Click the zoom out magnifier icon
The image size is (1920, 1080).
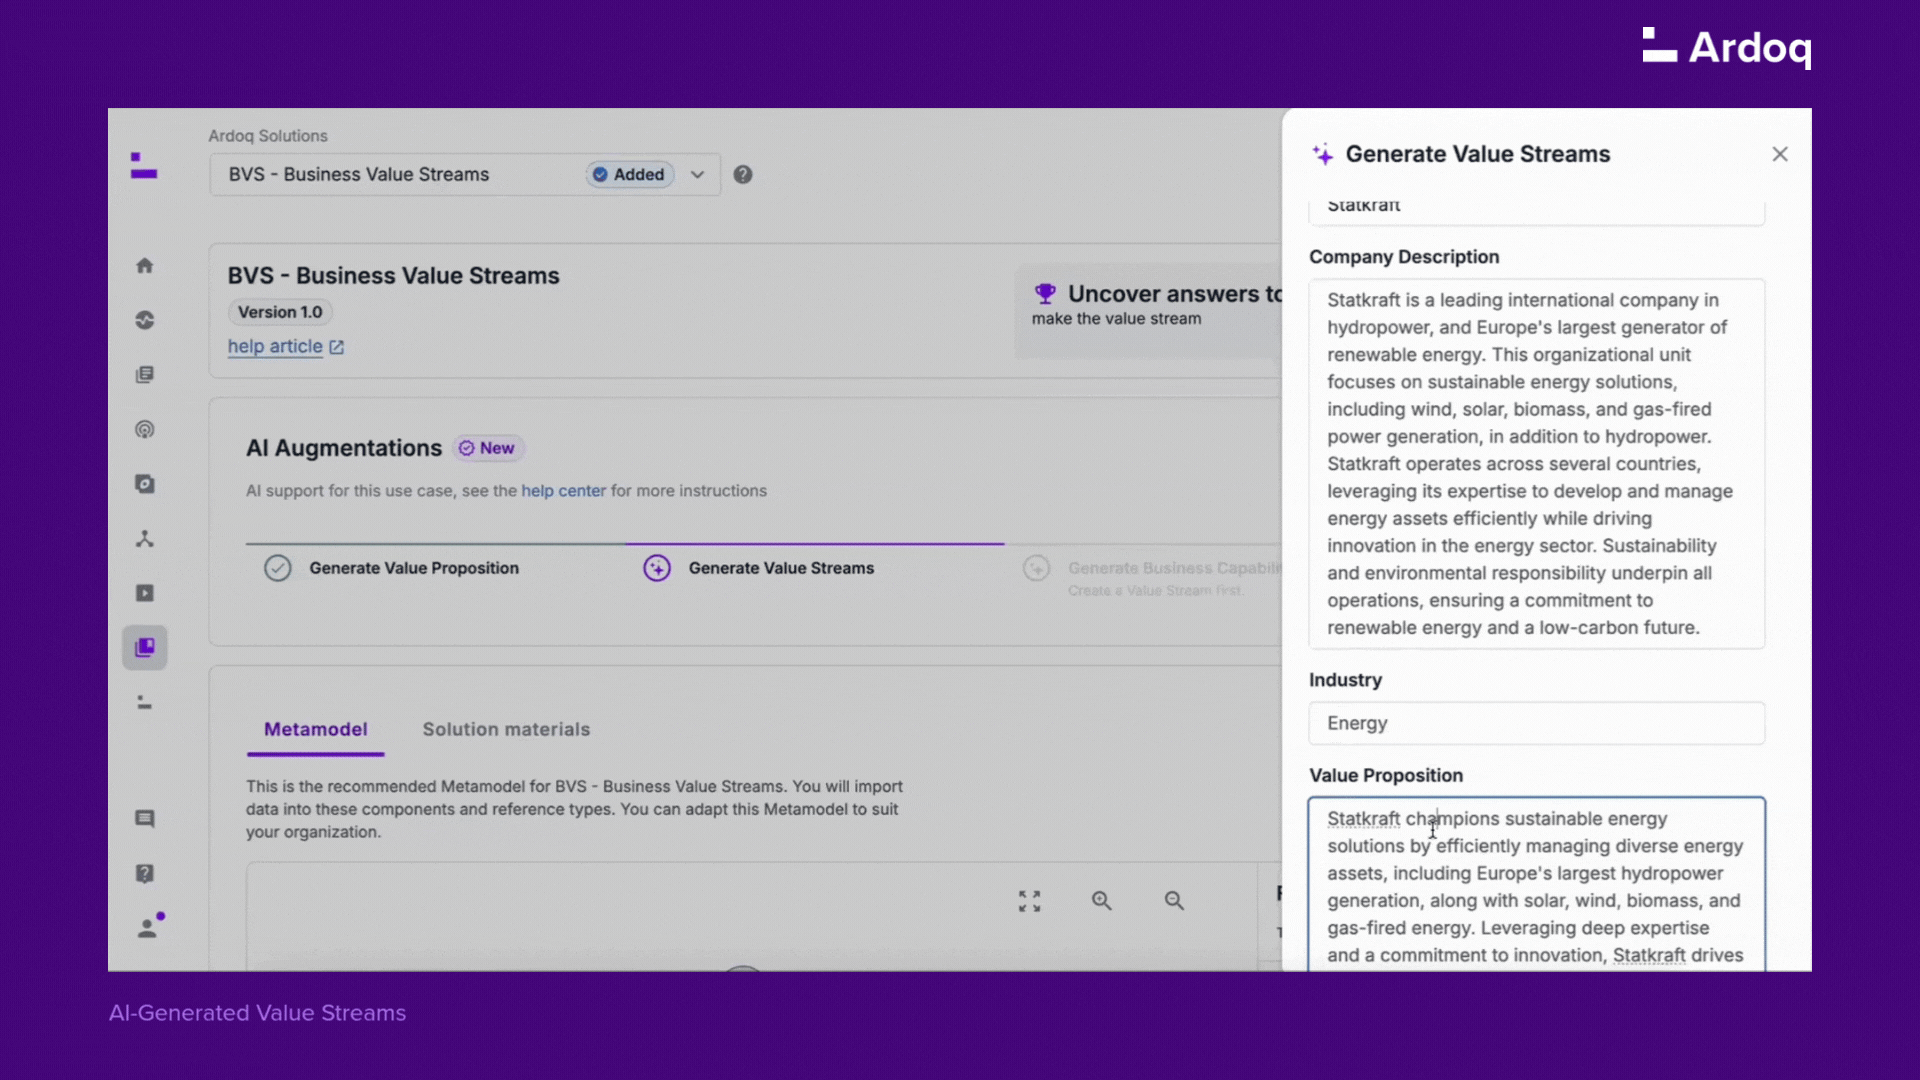(x=1174, y=901)
